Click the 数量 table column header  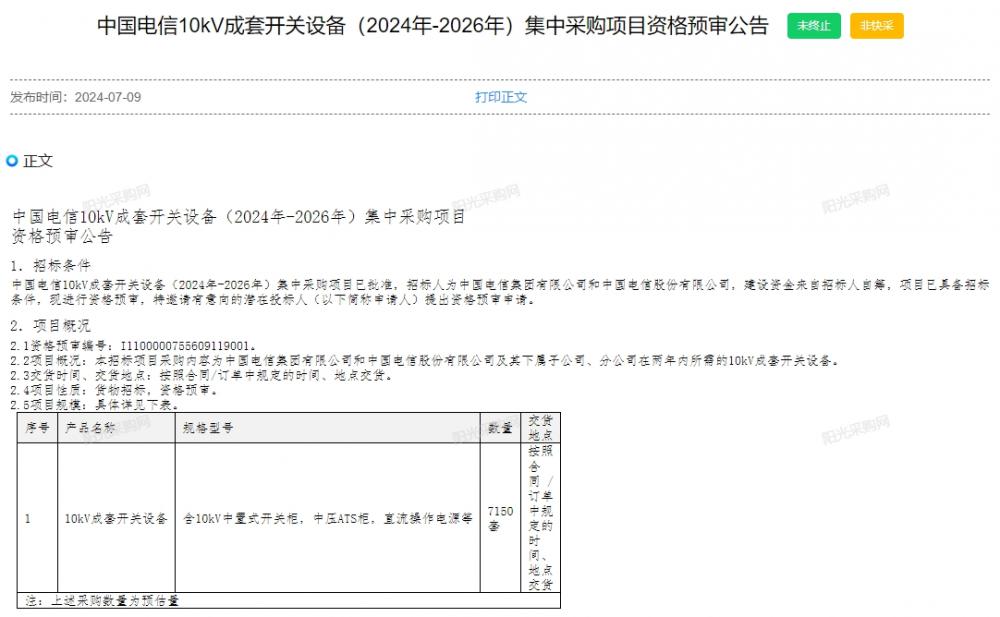(500, 428)
